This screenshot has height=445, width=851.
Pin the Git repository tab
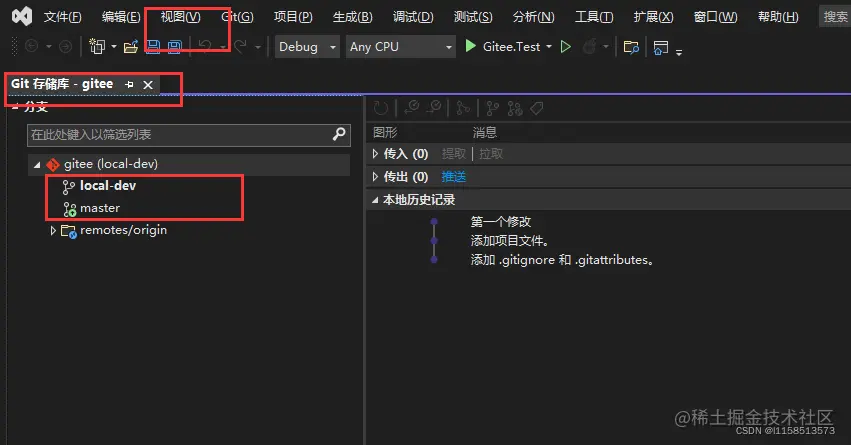pos(129,85)
